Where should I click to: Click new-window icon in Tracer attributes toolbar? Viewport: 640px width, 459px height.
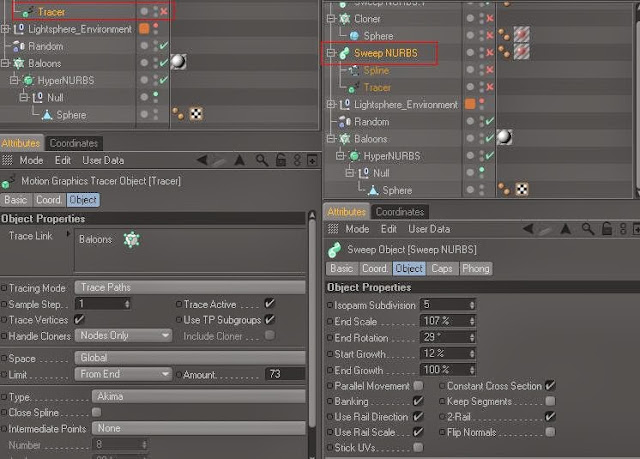[x=312, y=160]
